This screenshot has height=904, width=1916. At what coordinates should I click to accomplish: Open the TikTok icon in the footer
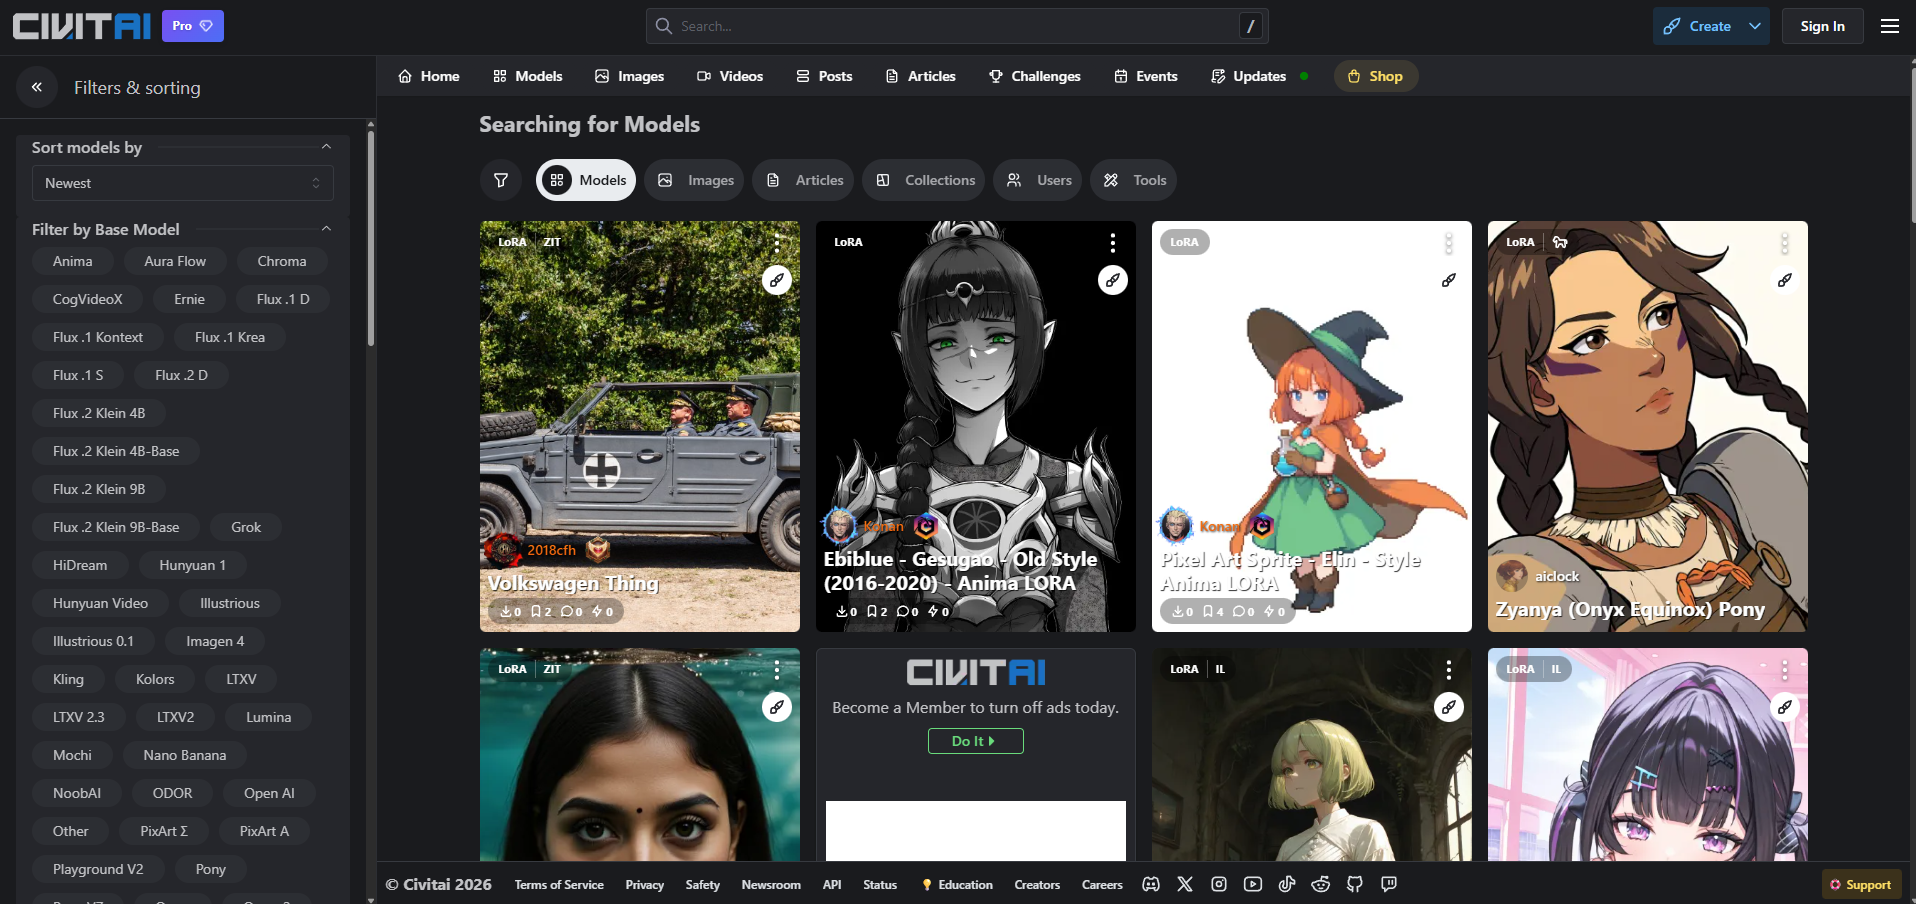pyautogui.click(x=1287, y=884)
